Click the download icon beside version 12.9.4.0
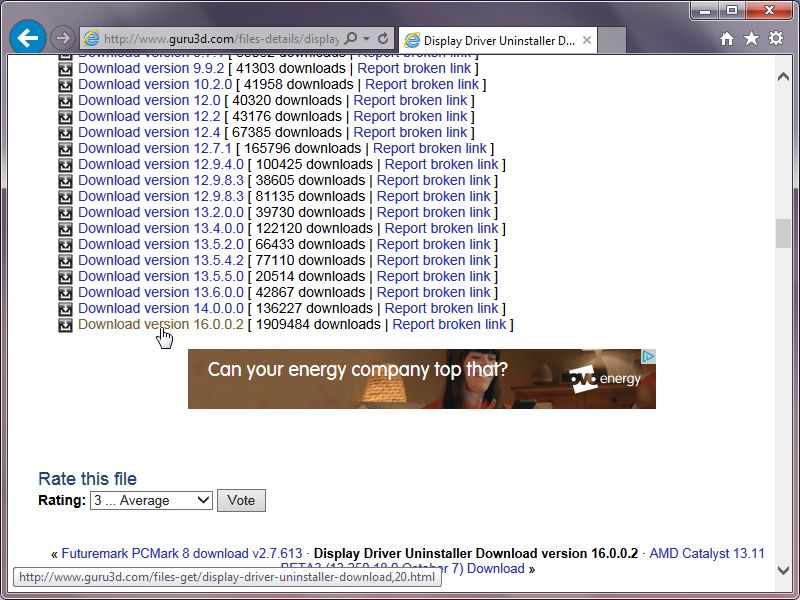 65,165
